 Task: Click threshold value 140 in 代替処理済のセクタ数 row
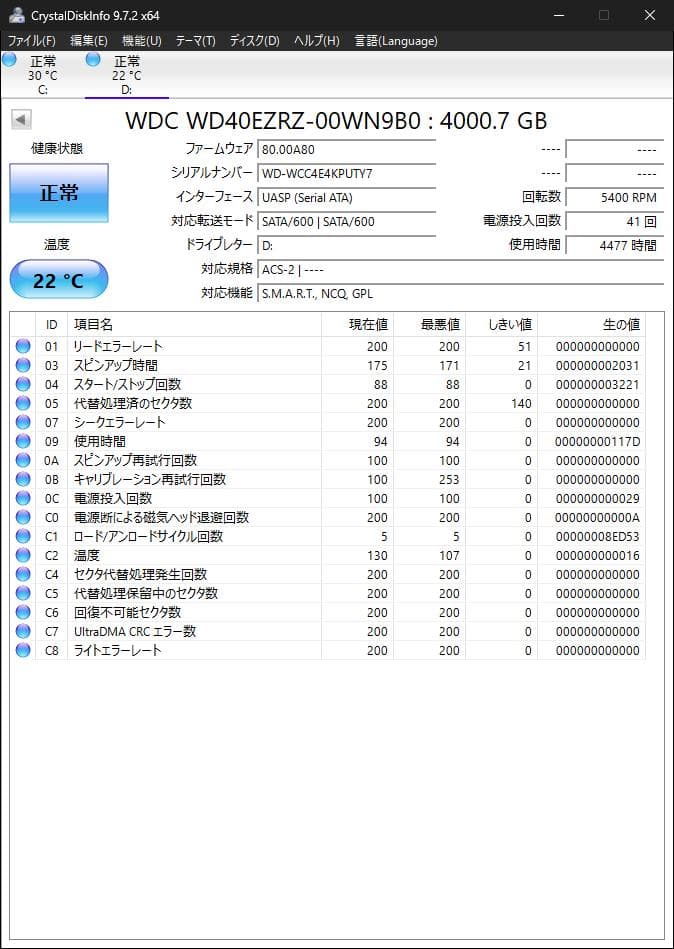(x=521, y=403)
